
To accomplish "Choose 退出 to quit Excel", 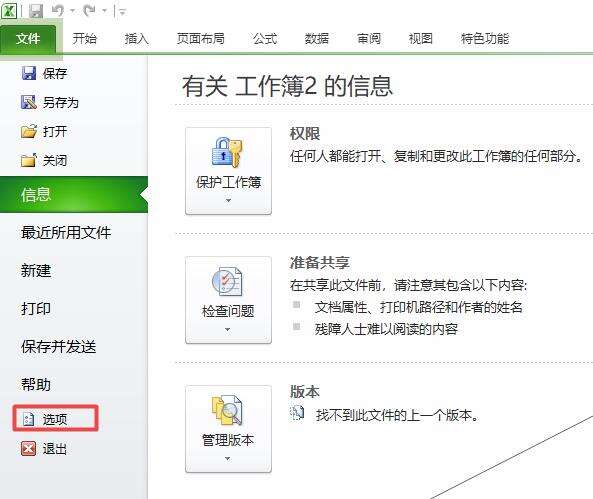I will click(x=55, y=449).
